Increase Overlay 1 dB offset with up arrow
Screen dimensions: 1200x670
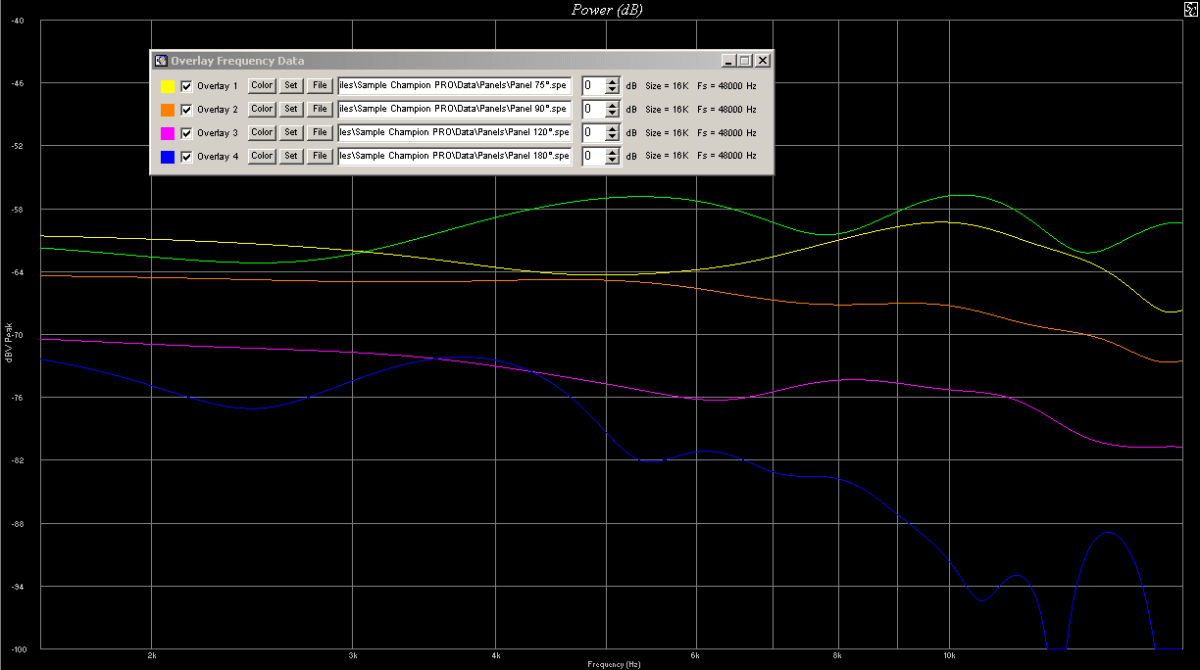612,81
